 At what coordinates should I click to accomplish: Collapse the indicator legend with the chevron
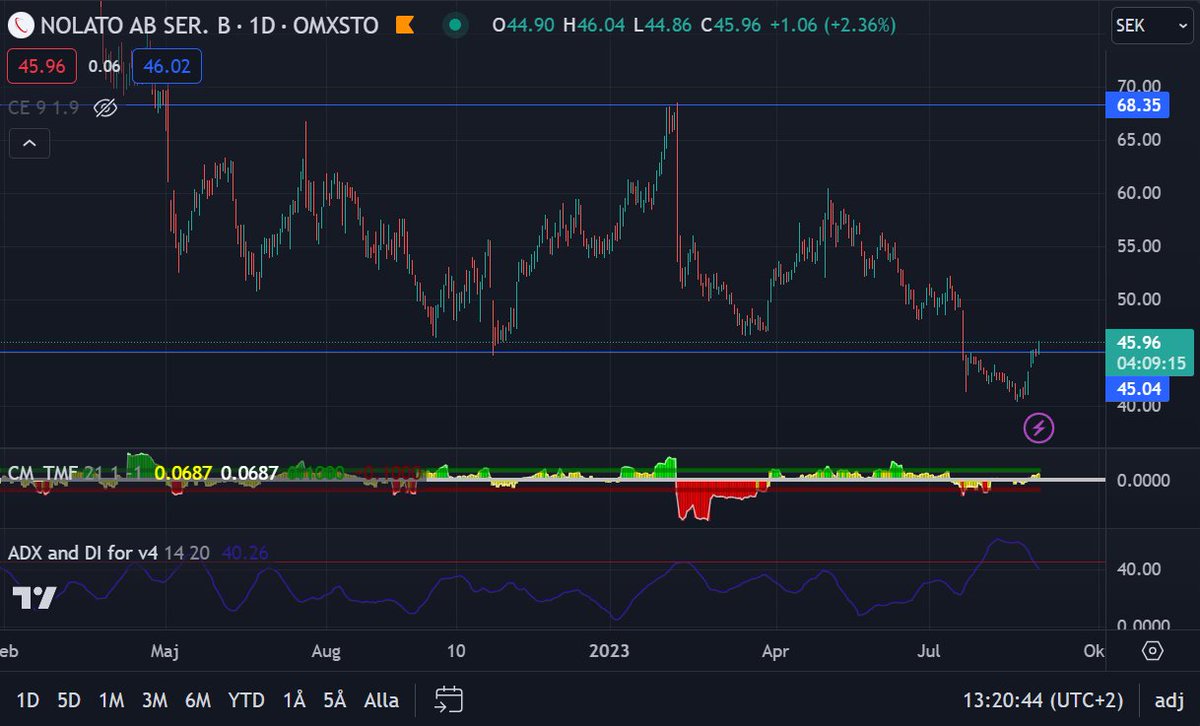click(x=29, y=144)
